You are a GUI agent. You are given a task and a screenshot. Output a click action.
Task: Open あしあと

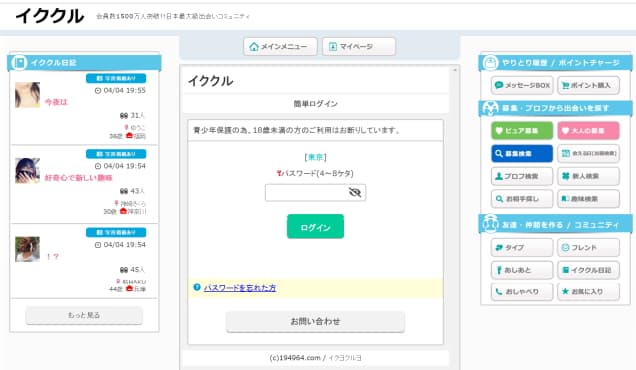click(522, 270)
